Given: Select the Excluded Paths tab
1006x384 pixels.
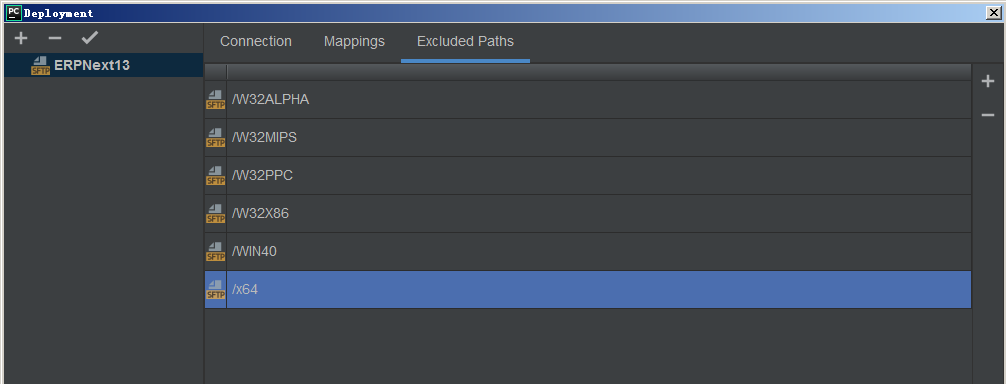Looking at the screenshot, I should tap(465, 42).
